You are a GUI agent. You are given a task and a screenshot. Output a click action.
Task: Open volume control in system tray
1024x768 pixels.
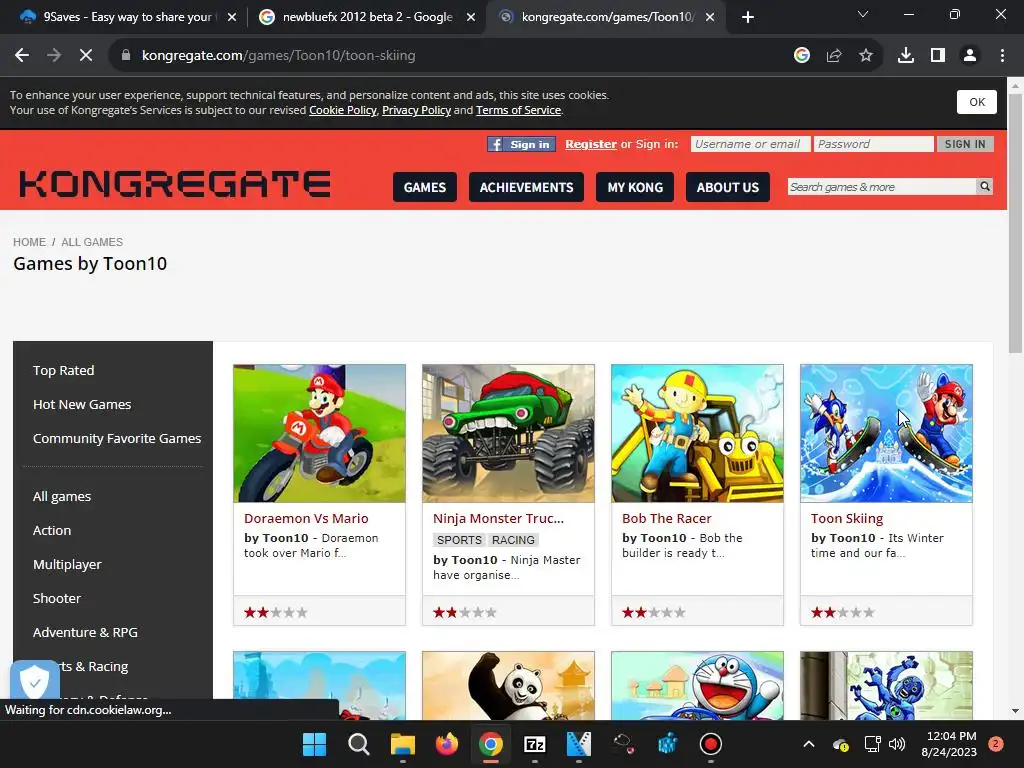897,744
